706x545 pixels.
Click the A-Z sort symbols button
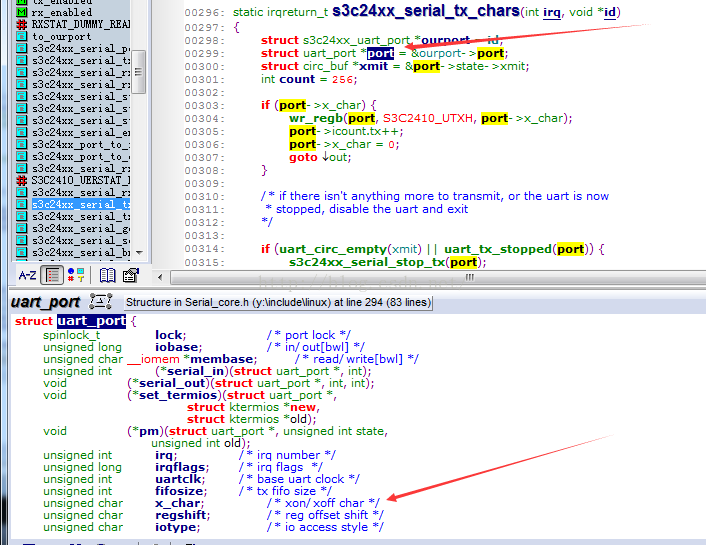[27, 275]
